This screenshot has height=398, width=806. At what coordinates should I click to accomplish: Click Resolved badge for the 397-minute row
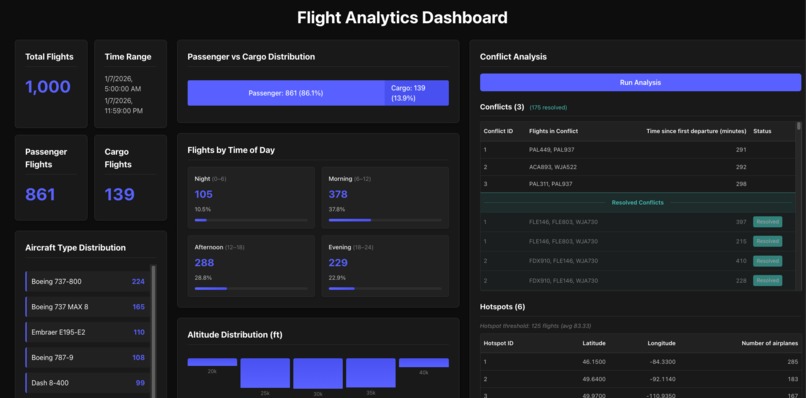pyautogui.click(x=767, y=222)
